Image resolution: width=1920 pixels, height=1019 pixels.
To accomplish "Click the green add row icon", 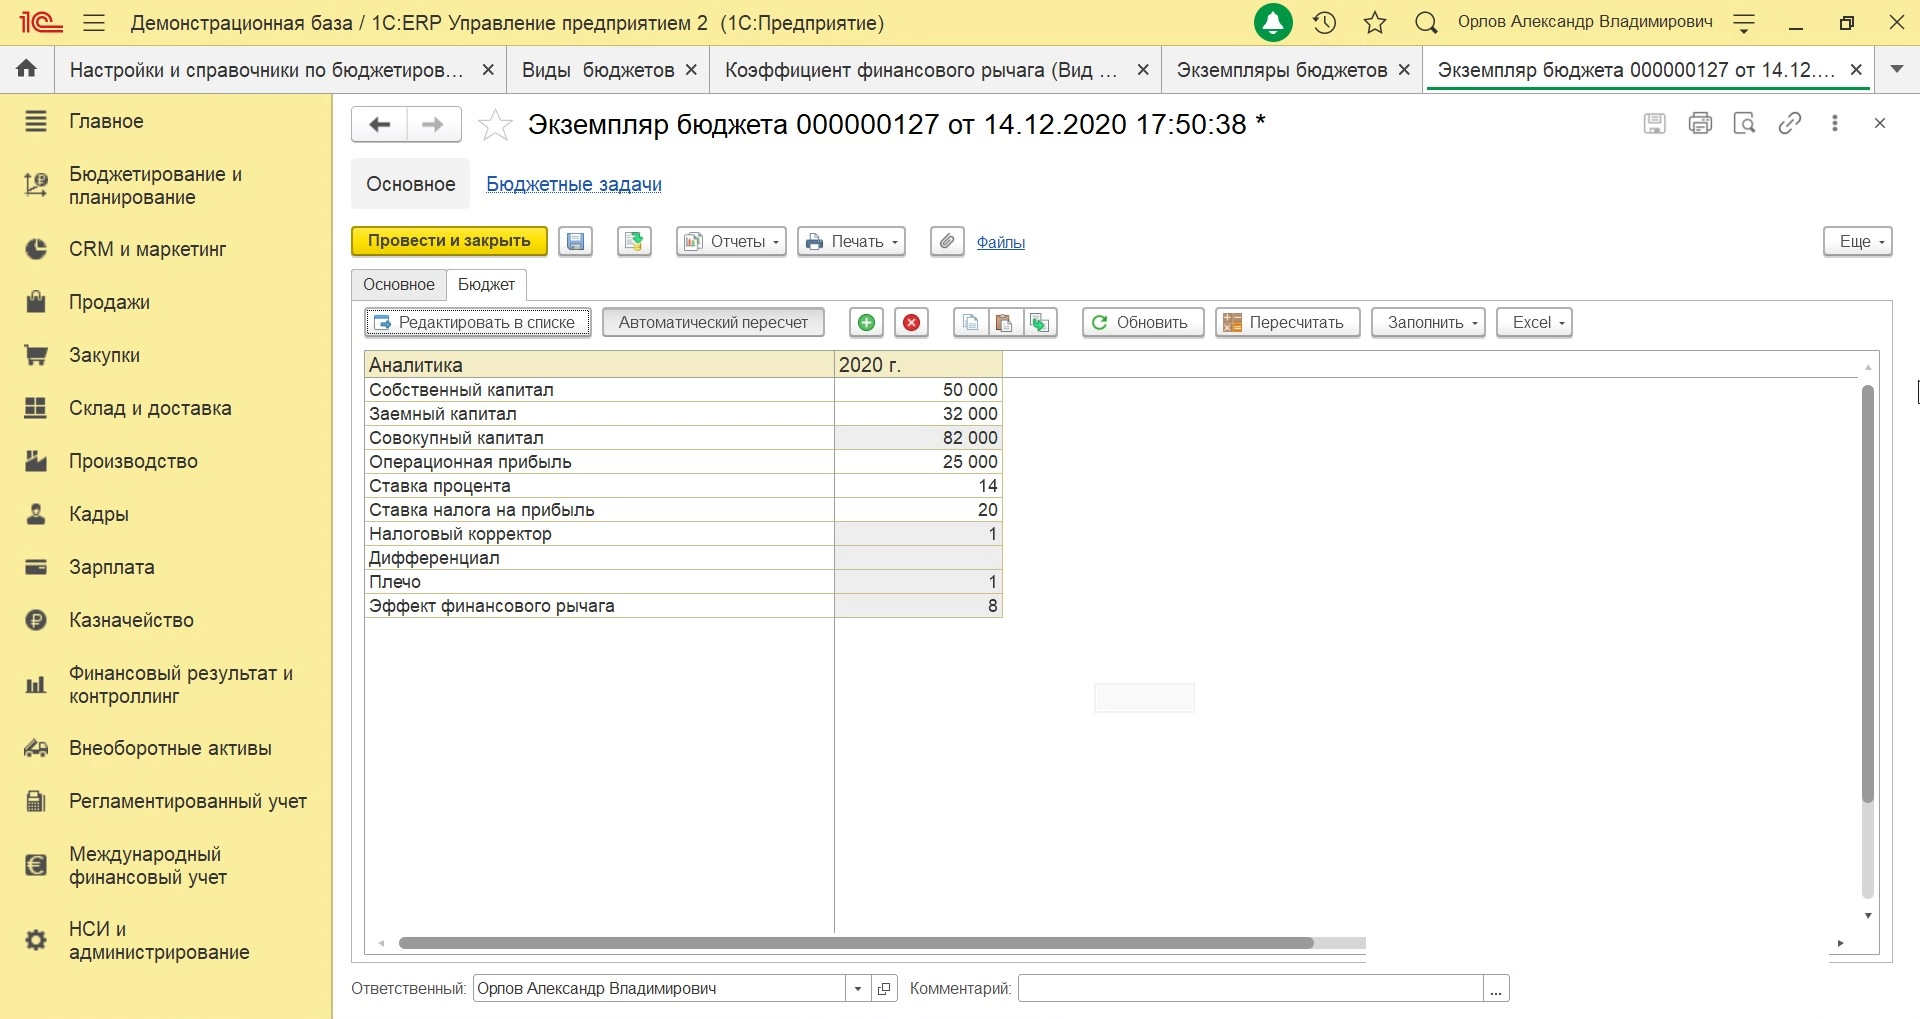I will pyautogui.click(x=866, y=323).
